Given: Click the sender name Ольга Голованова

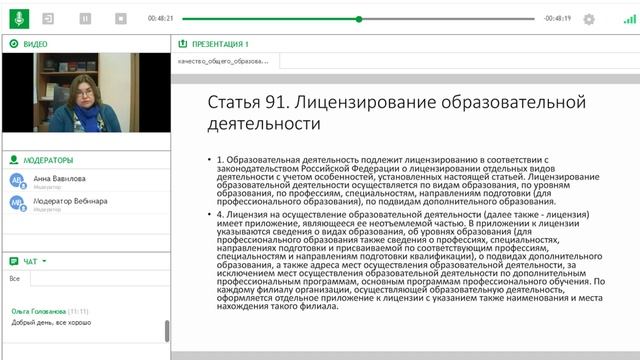Looking at the screenshot, I should click(39, 311).
